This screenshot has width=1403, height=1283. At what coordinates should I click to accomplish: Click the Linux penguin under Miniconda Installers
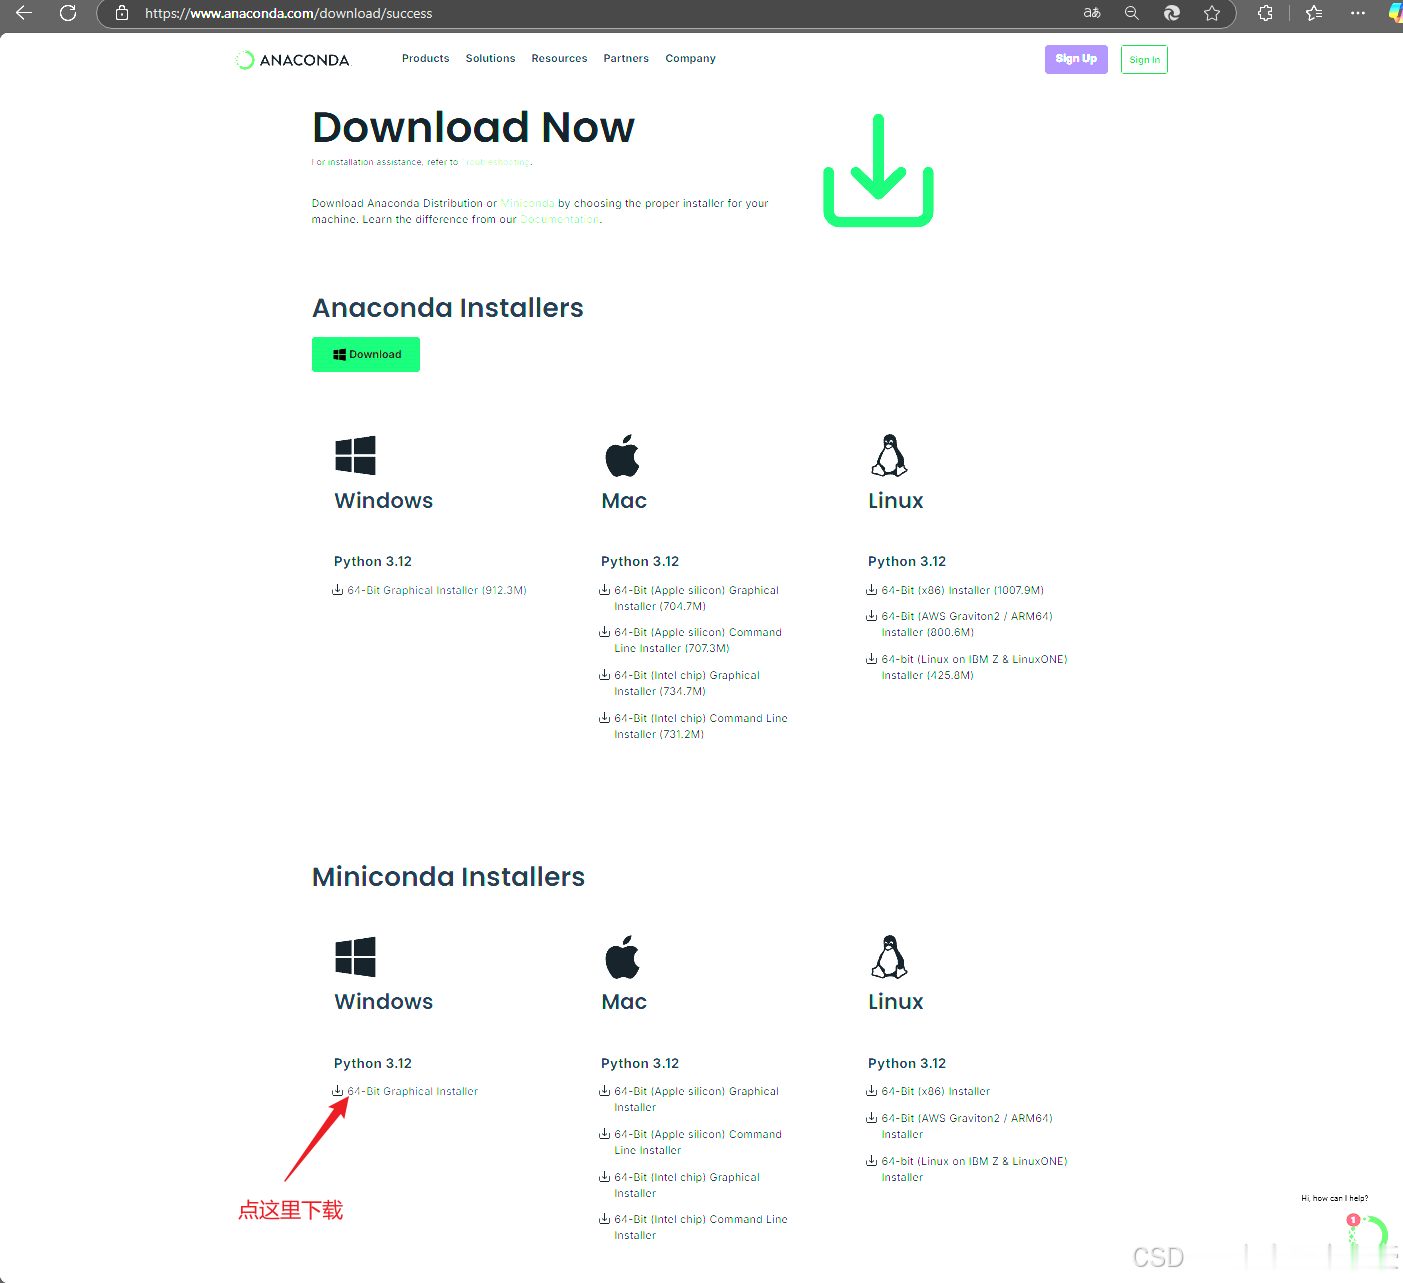point(889,957)
